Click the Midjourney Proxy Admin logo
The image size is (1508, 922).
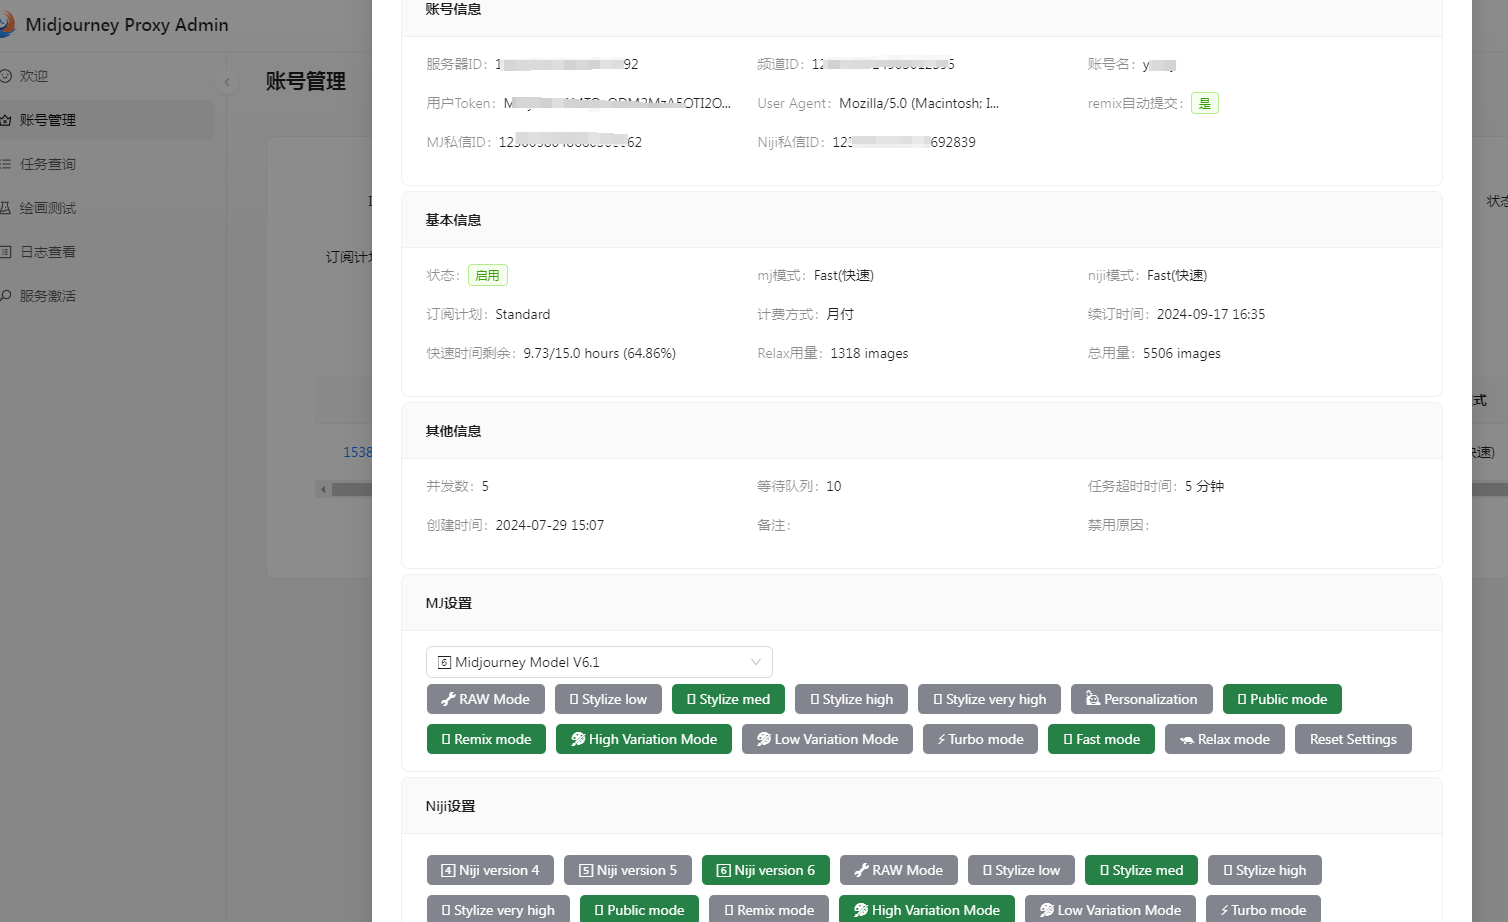(x=6, y=24)
